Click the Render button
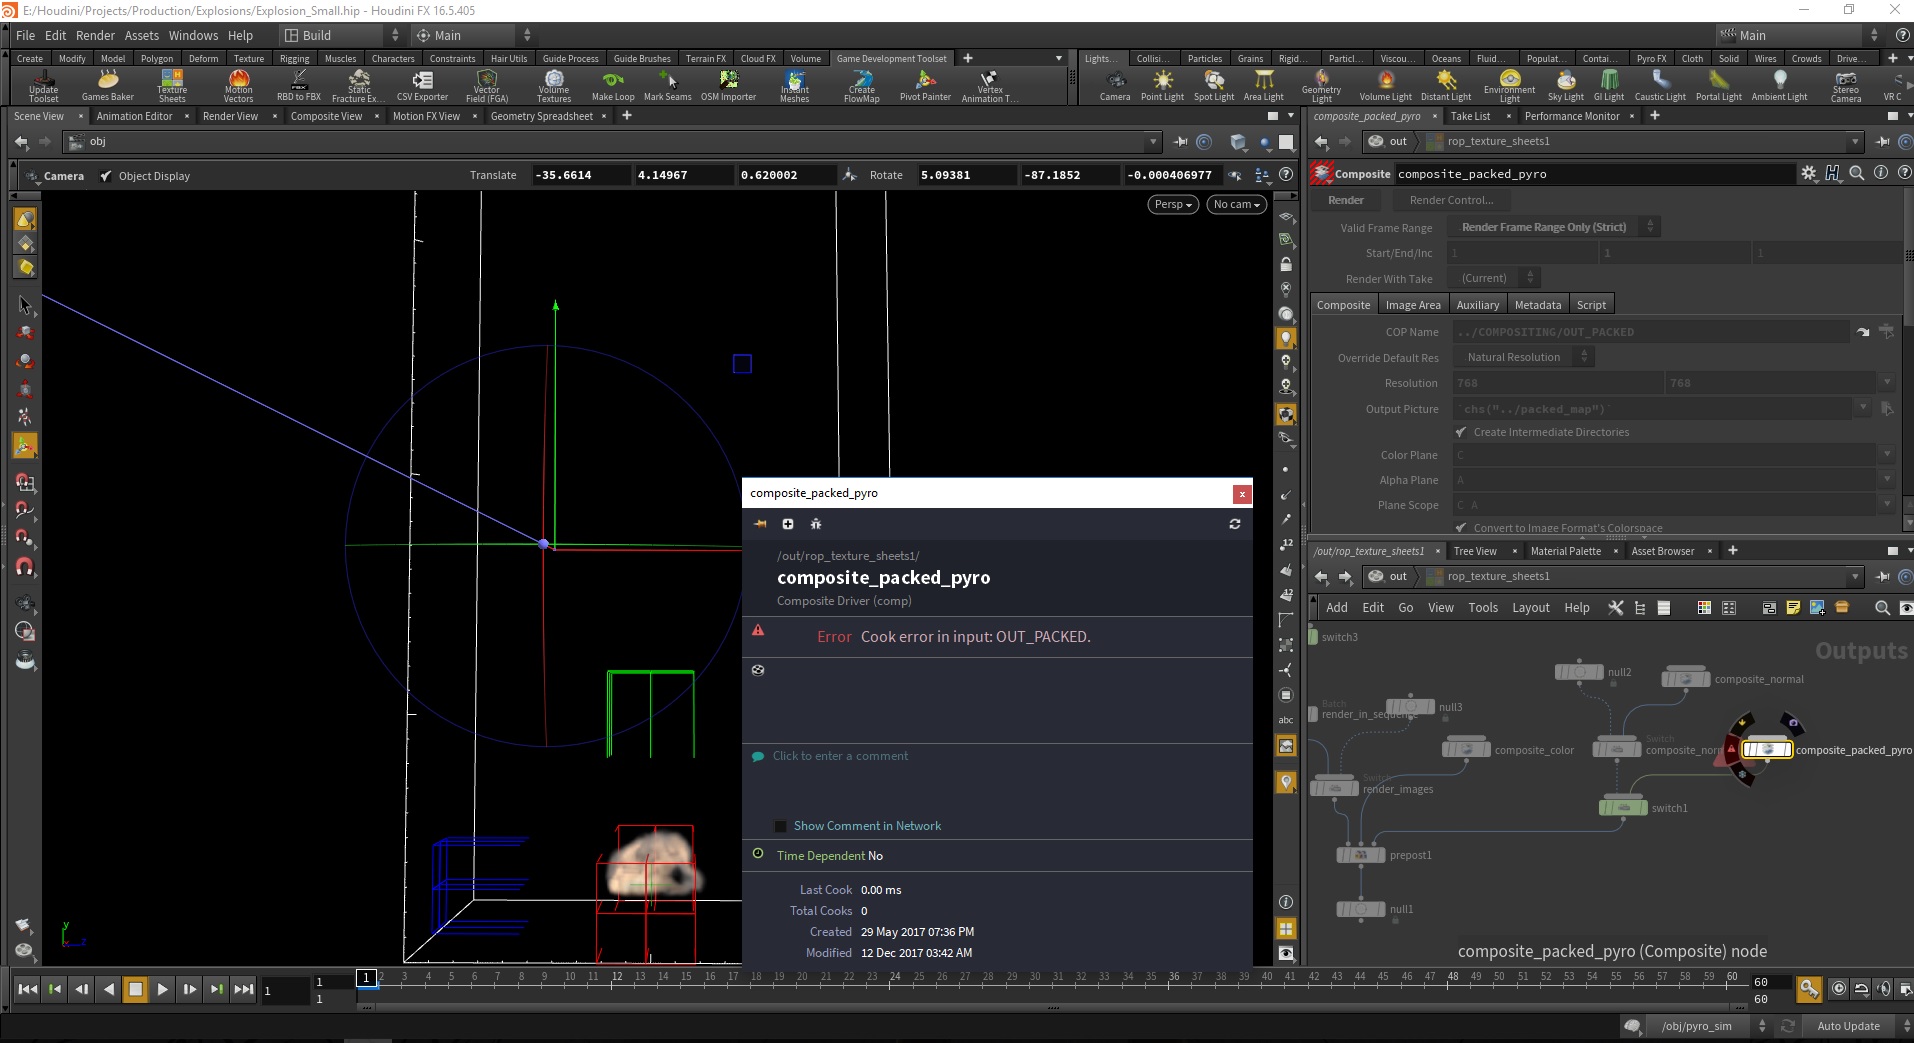The height and width of the screenshot is (1043, 1914). 1346,200
